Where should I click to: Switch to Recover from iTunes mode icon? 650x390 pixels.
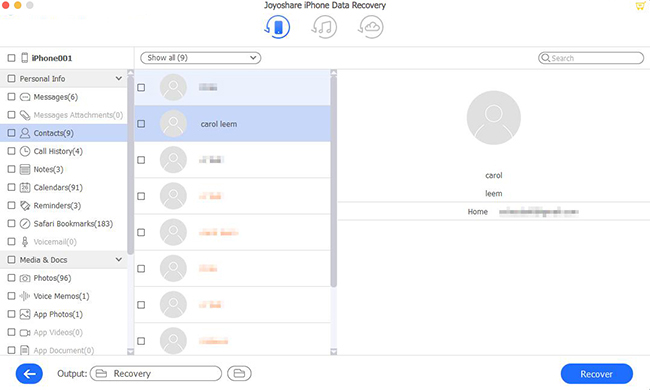point(324,27)
